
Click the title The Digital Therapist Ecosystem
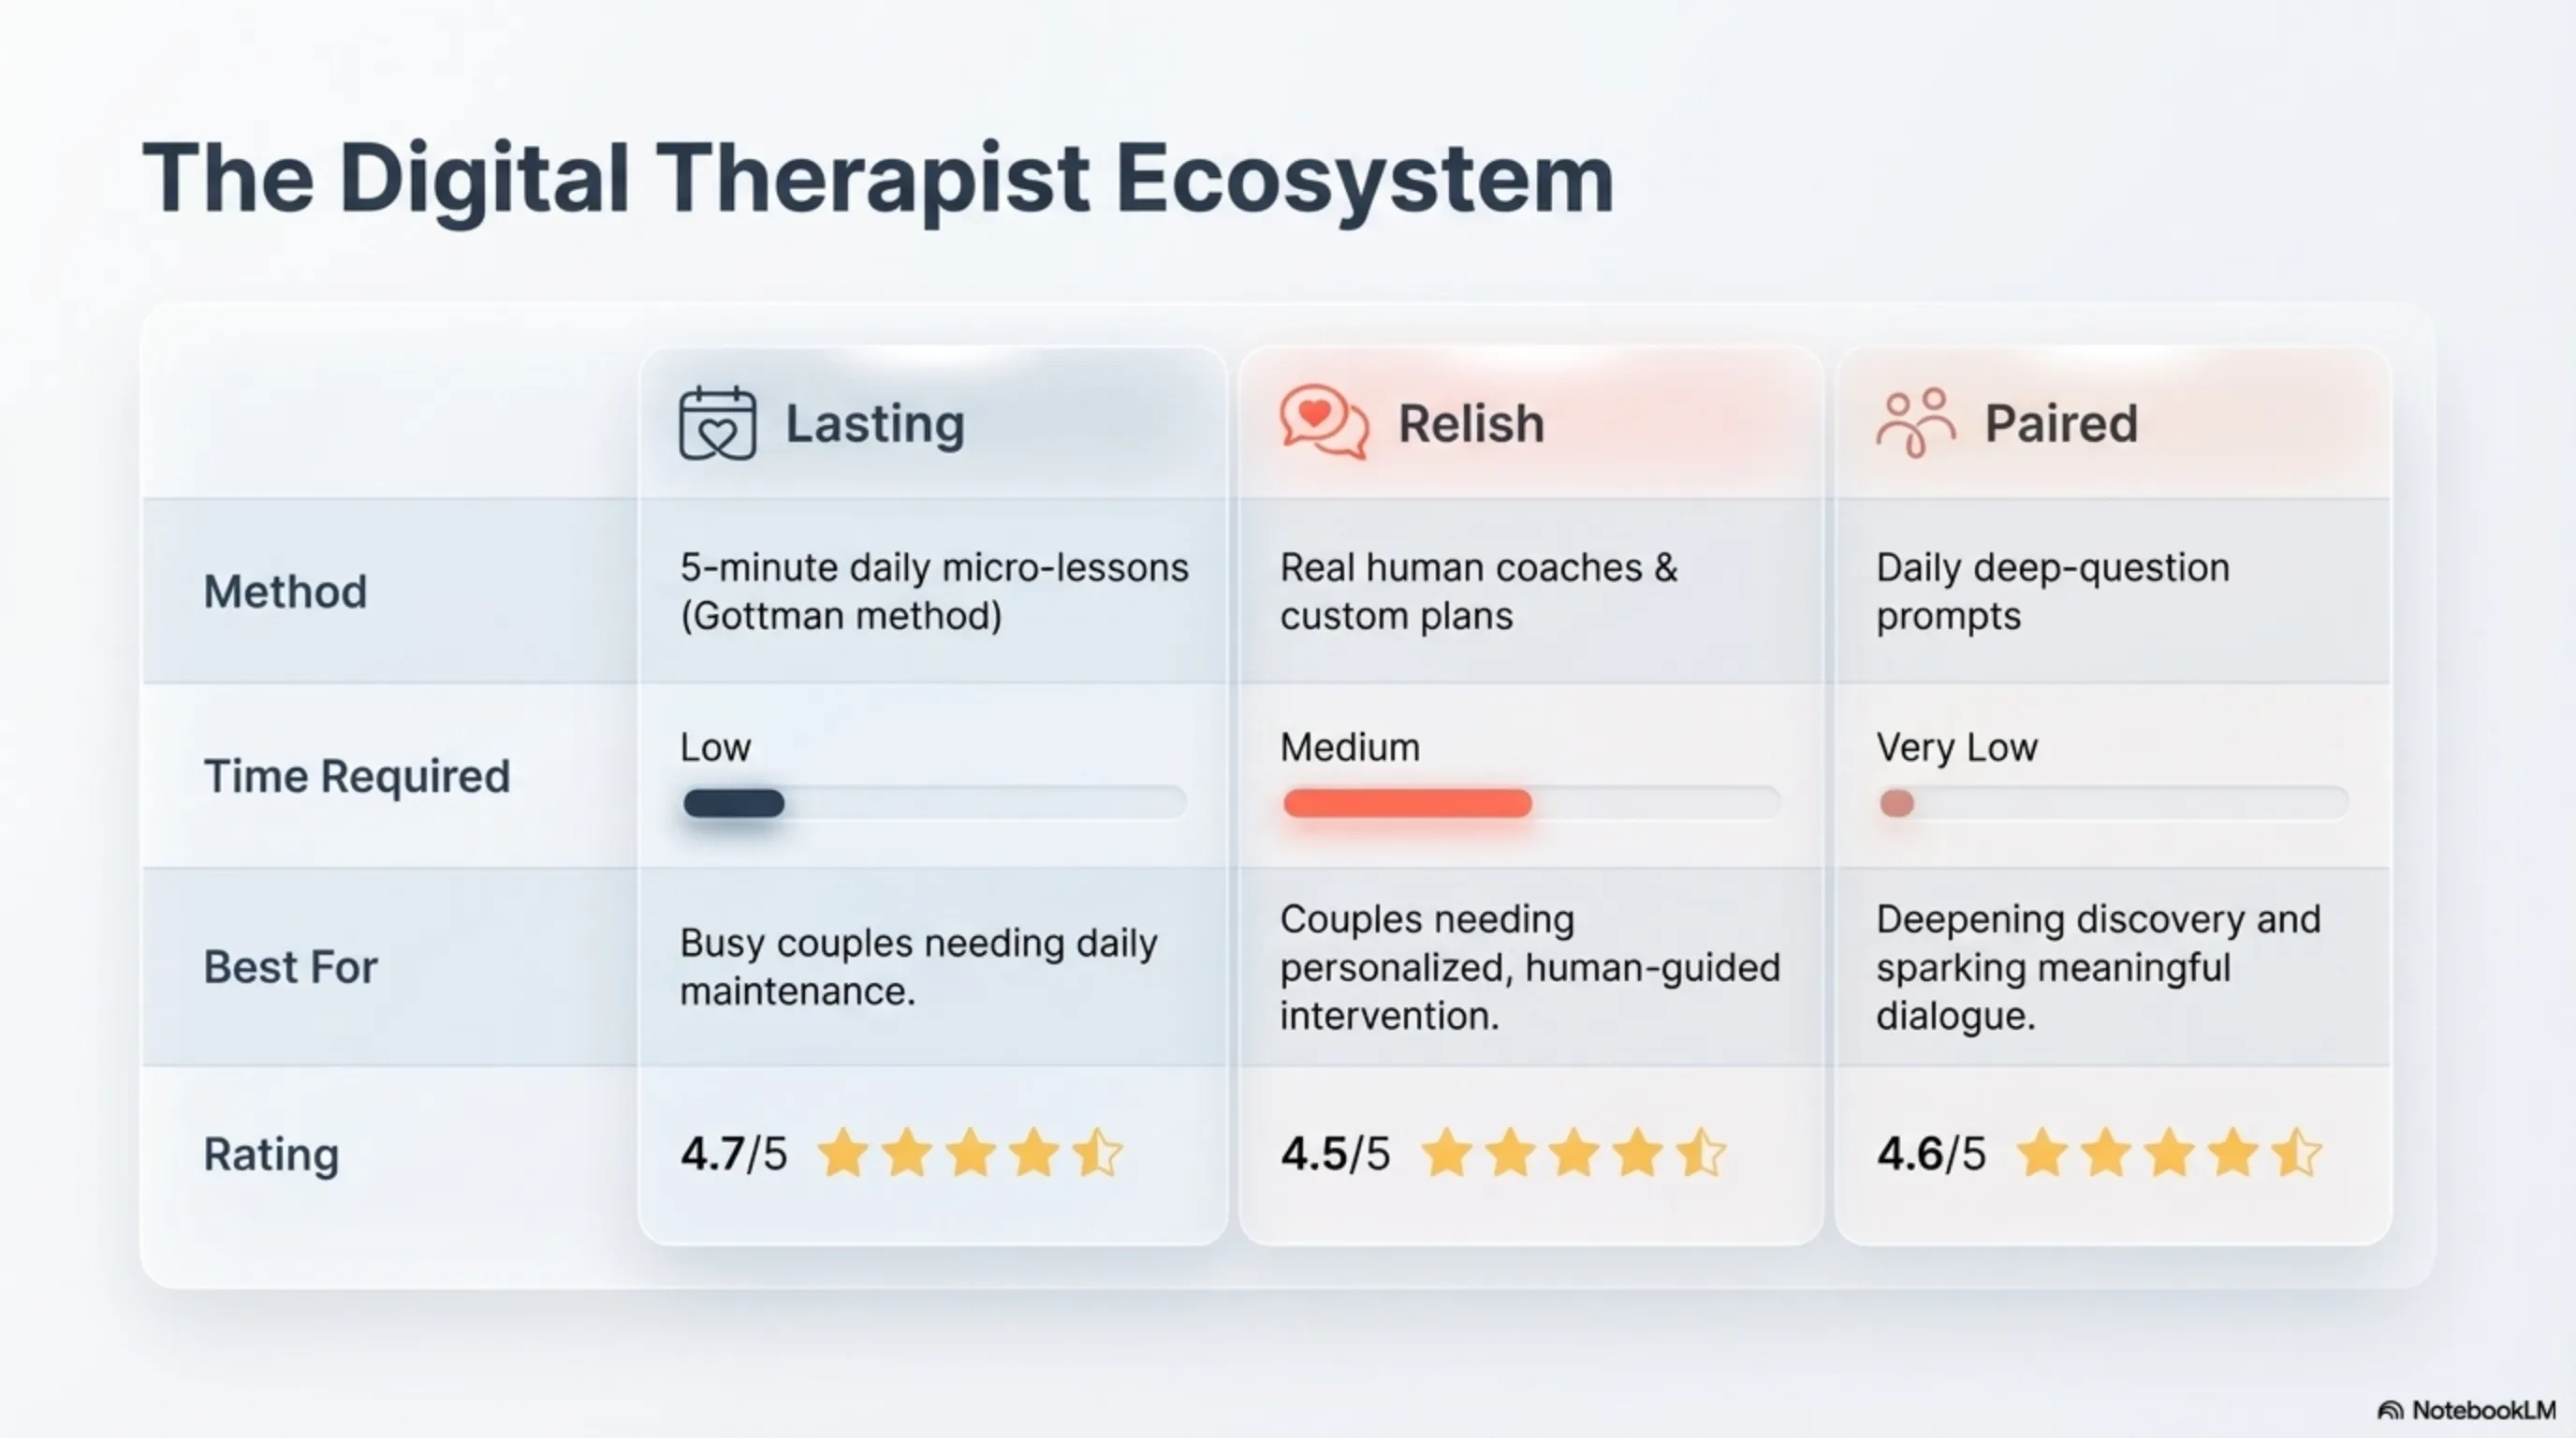point(878,178)
